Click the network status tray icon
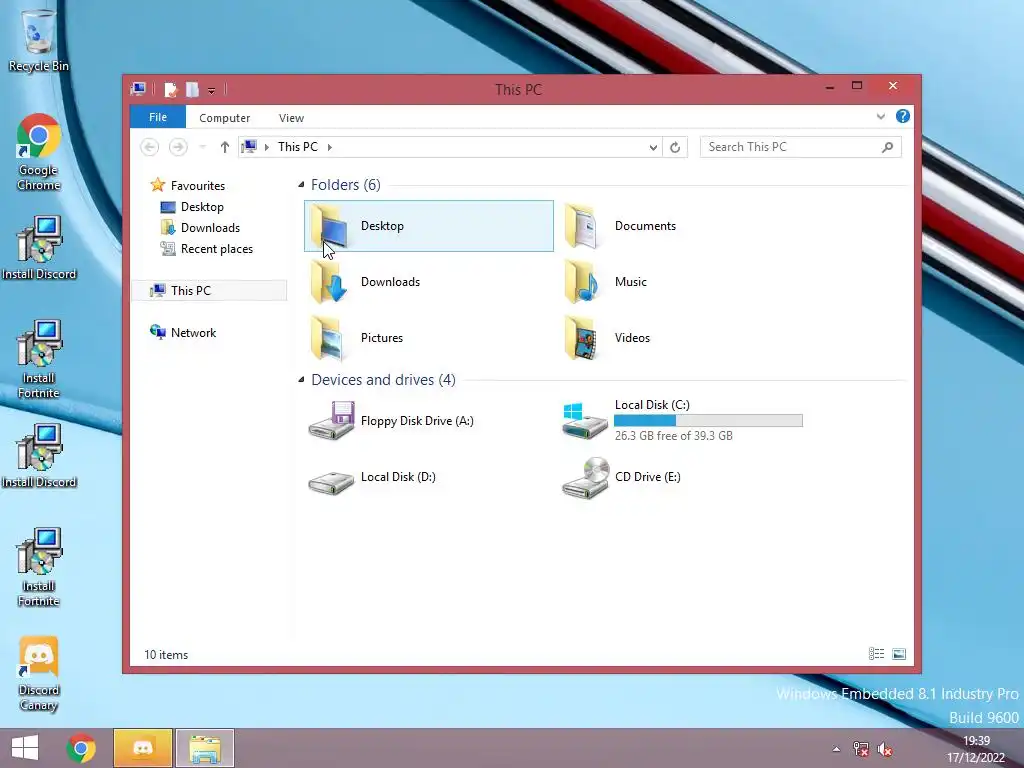Image resolution: width=1024 pixels, height=768 pixels. 861,749
